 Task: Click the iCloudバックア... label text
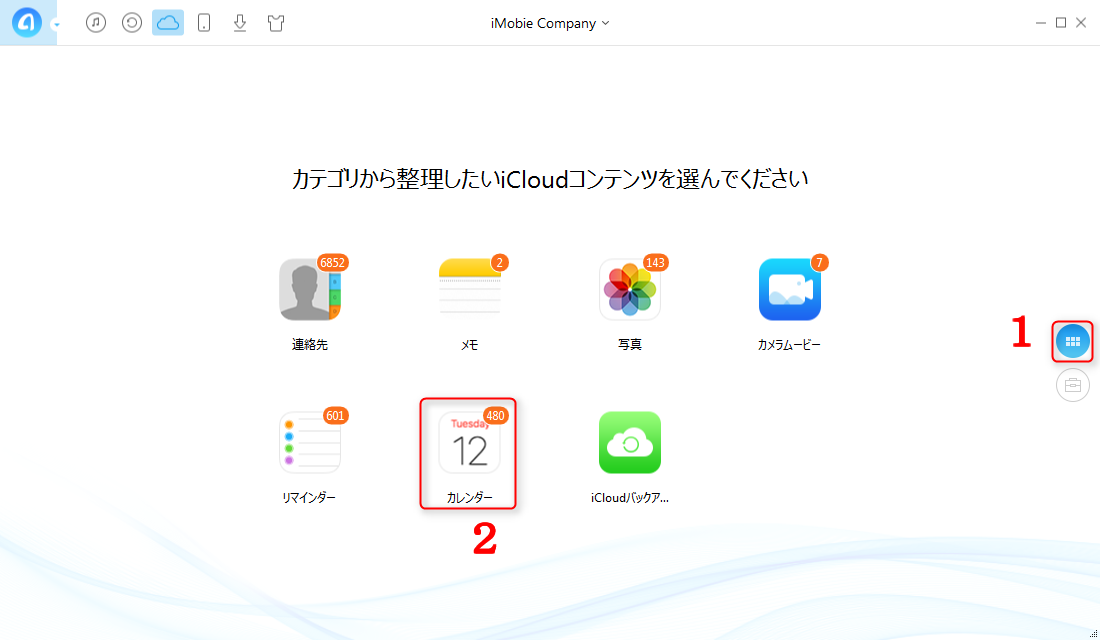click(629, 498)
